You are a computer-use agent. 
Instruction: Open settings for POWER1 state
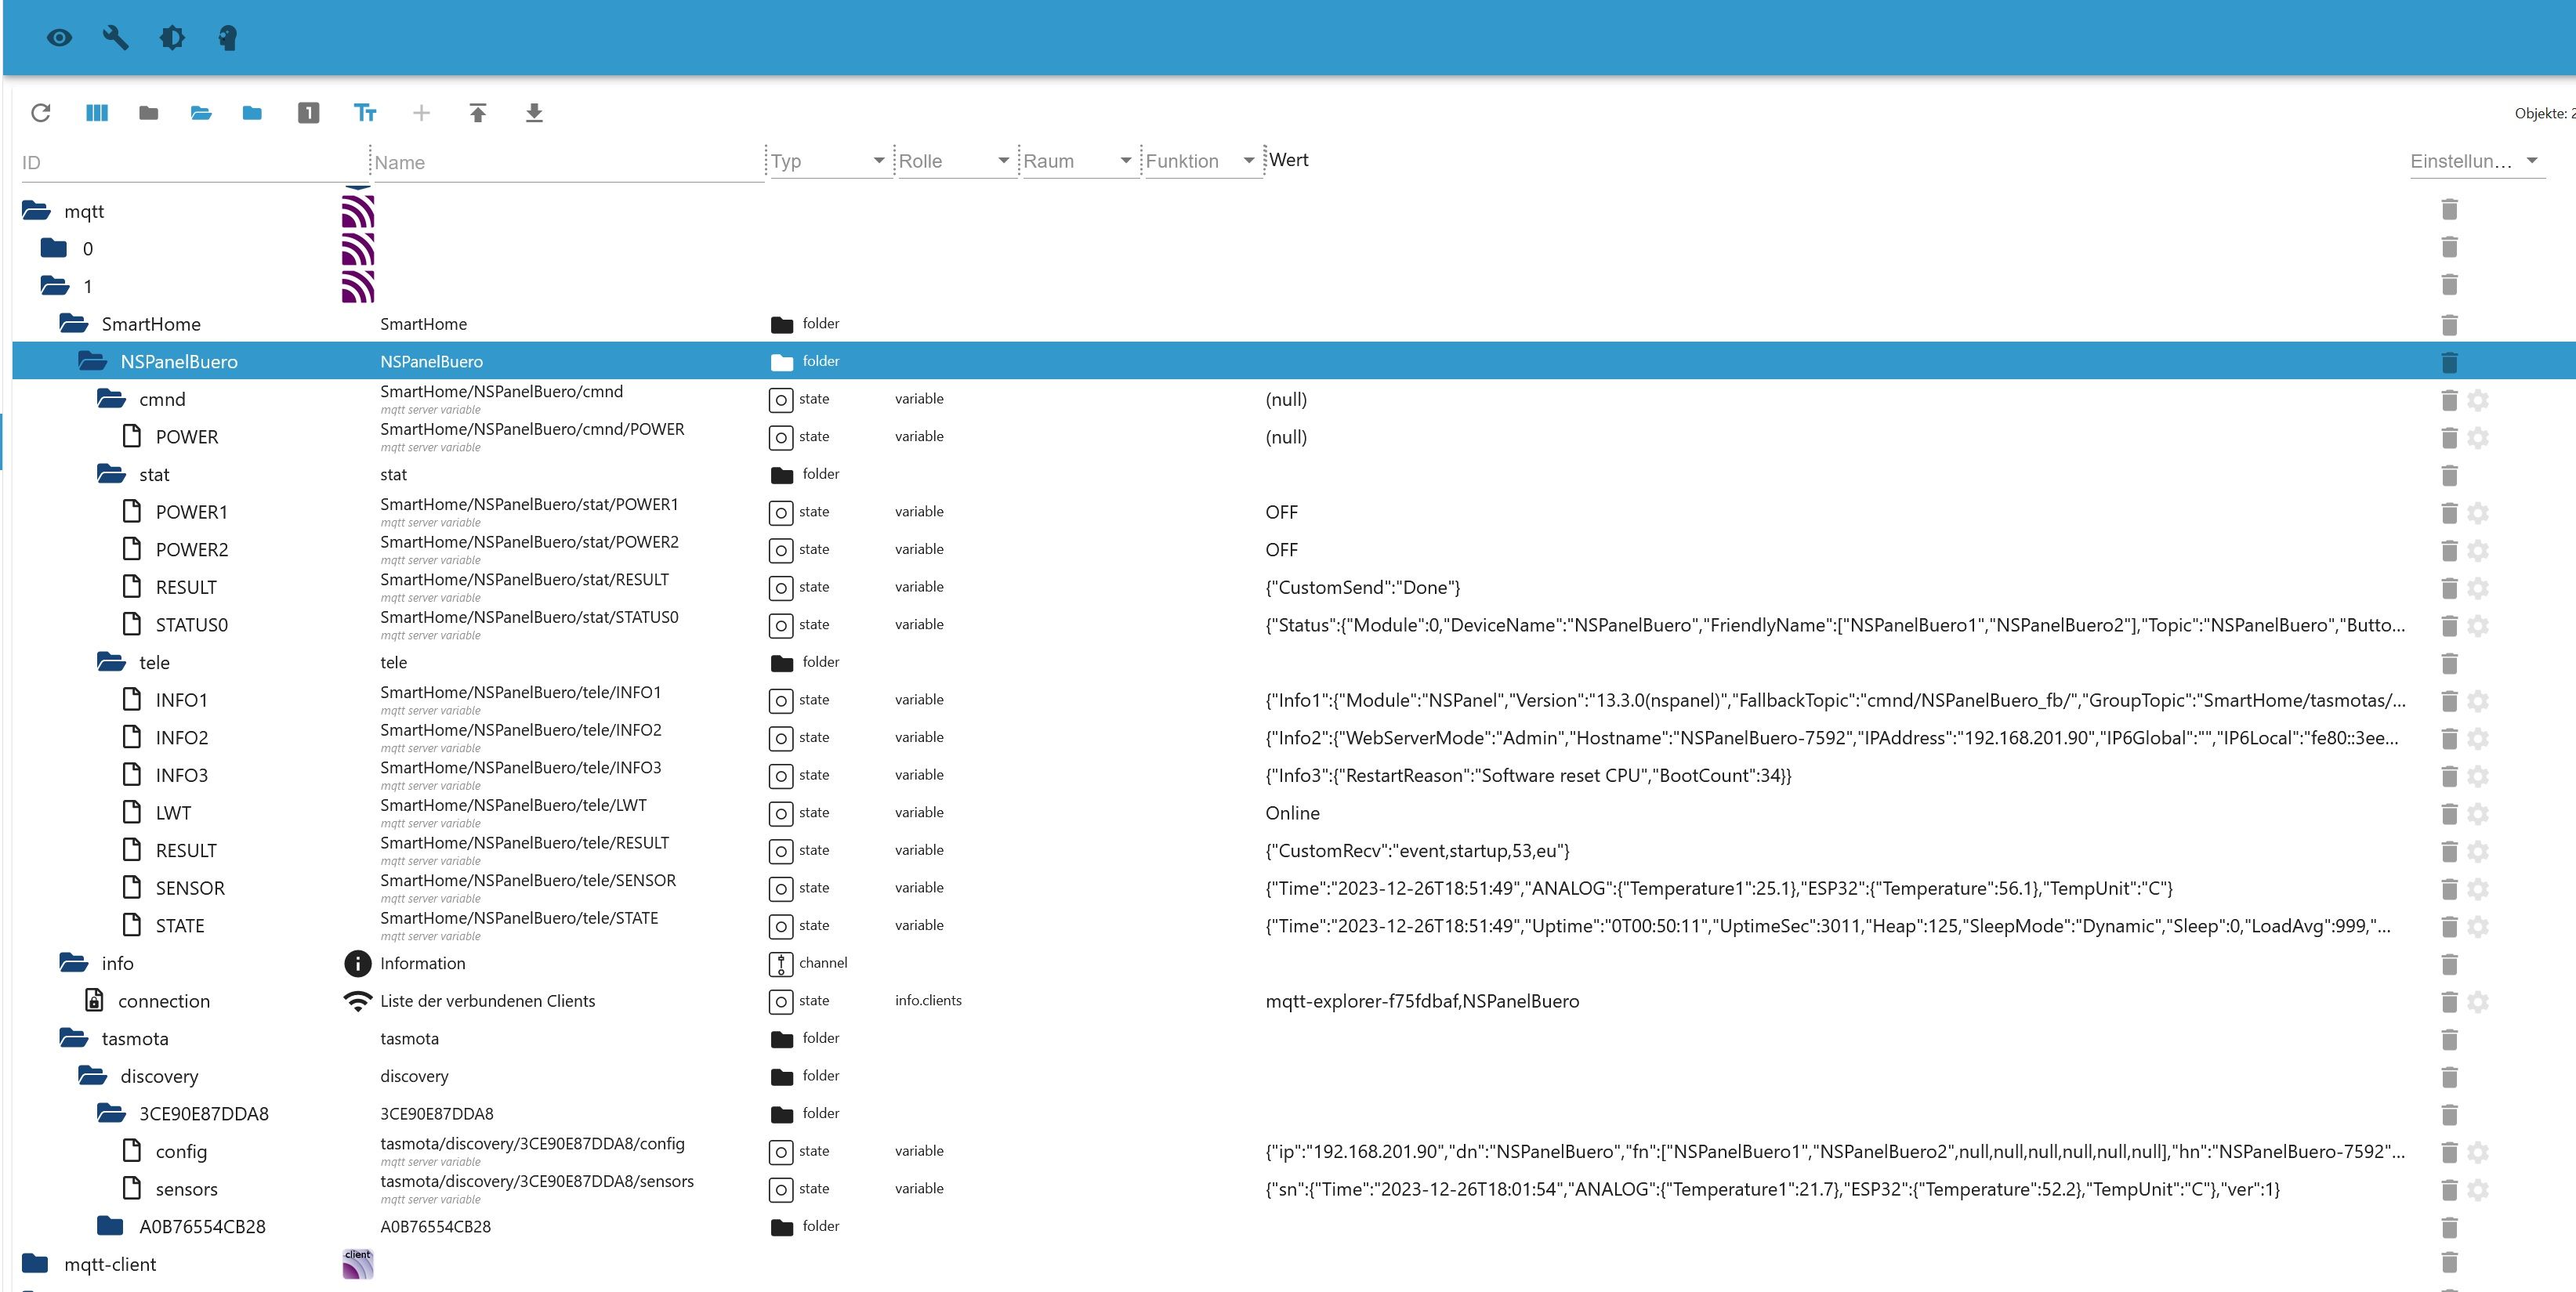[x=2477, y=512]
